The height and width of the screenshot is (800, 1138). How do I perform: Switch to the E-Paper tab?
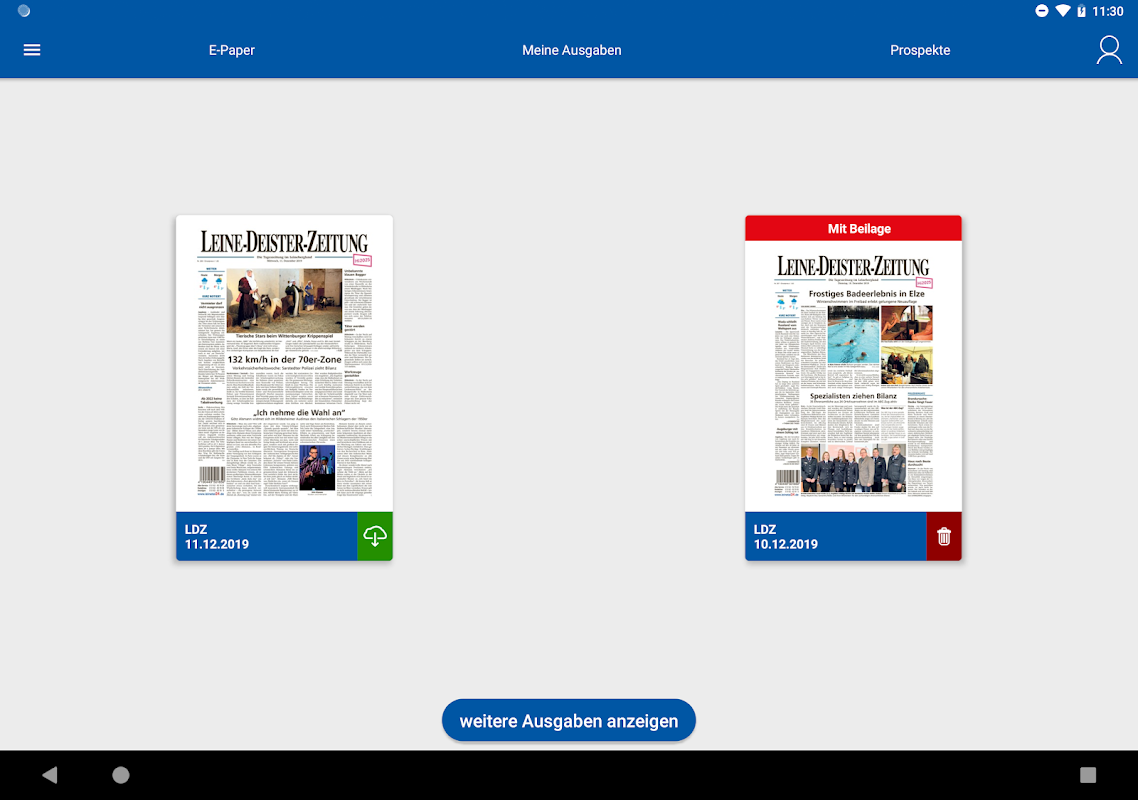click(x=232, y=50)
